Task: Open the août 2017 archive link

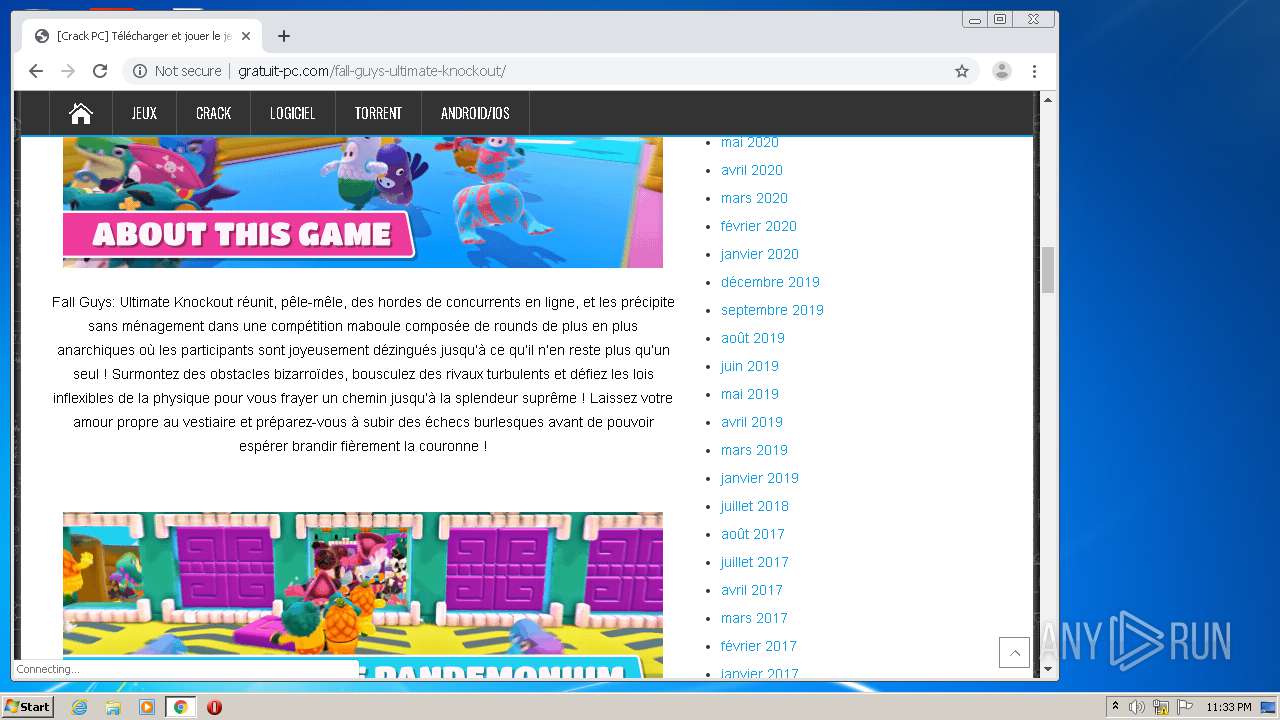Action: point(753,534)
